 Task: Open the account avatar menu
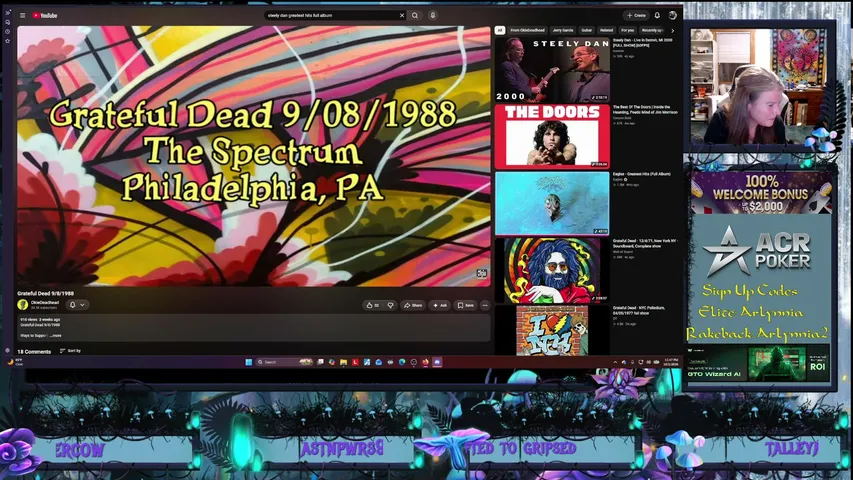click(672, 15)
